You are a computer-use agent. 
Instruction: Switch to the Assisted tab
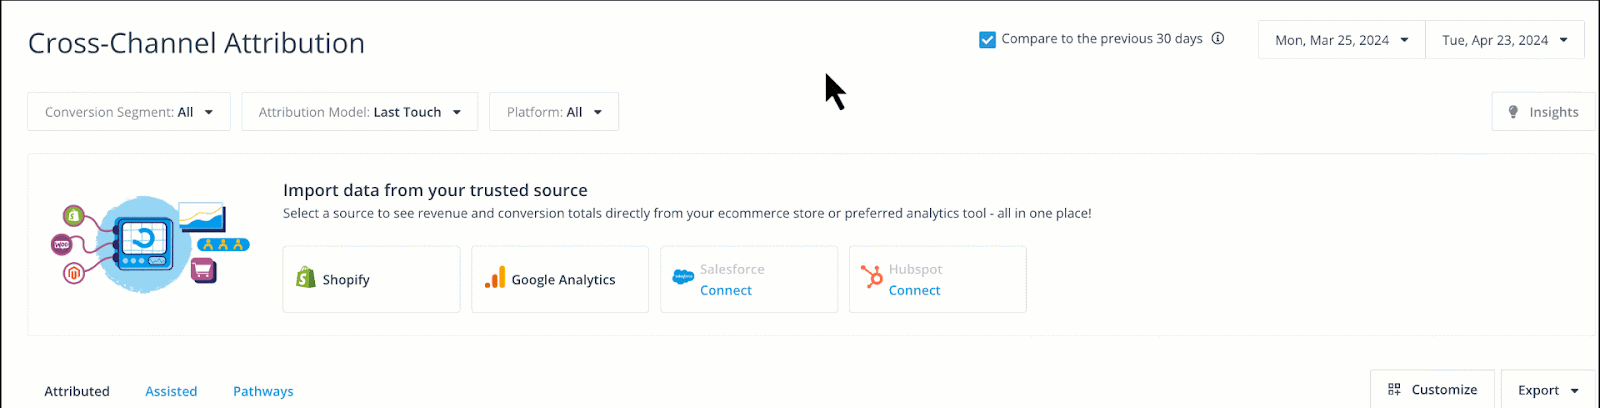click(171, 391)
